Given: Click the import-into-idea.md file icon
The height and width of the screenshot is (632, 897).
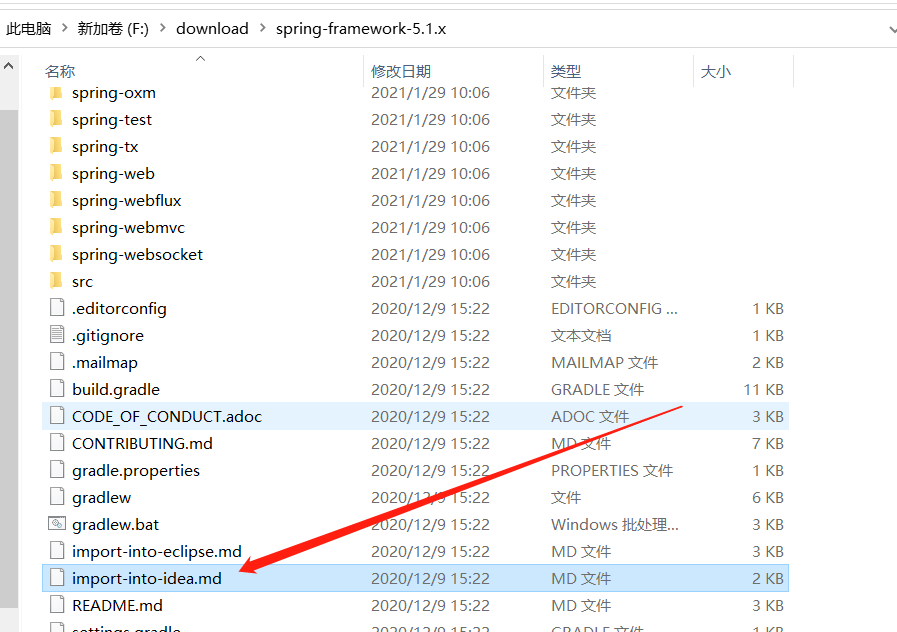Looking at the screenshot, I should (57, 578).
